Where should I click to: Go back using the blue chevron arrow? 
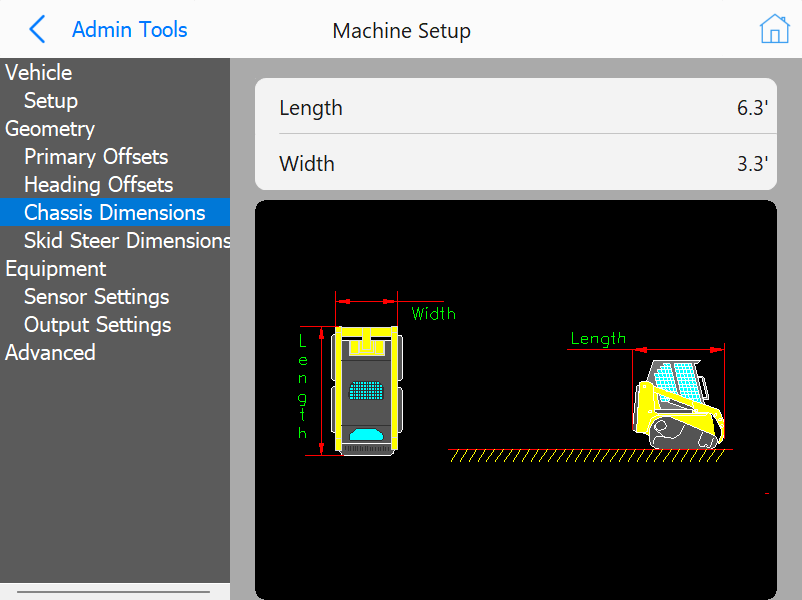pos(37,29)
